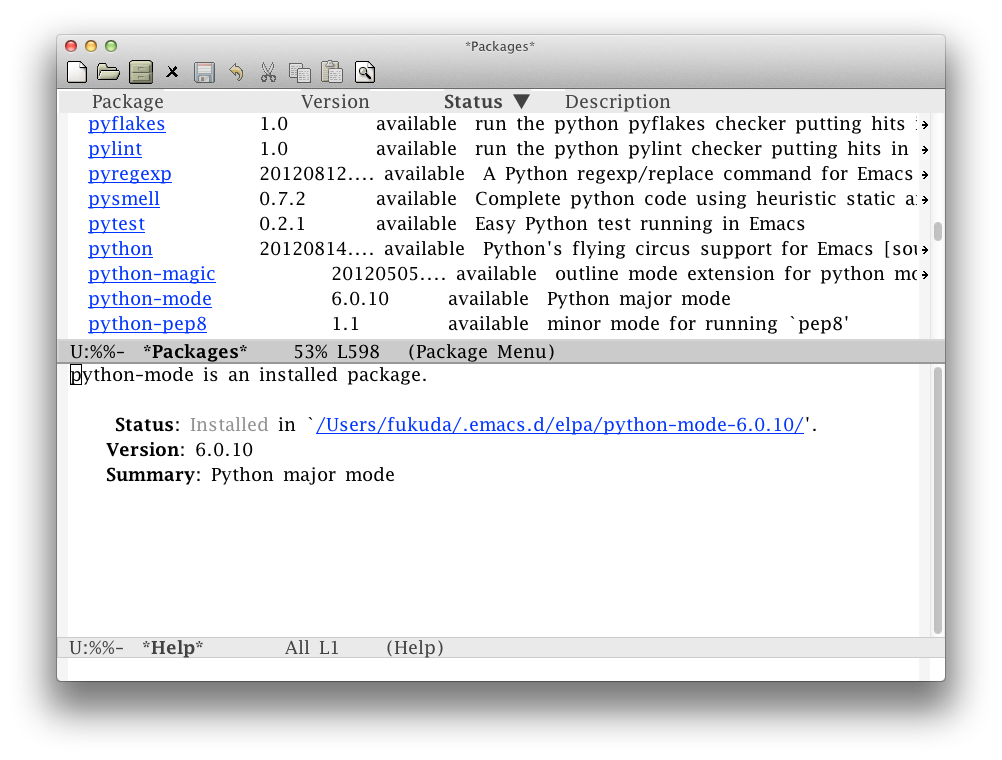The height and width of the screenshot is (760, 1002).
Task: Click the "Python's flying circus support" description
Action: tap(702, 249)
